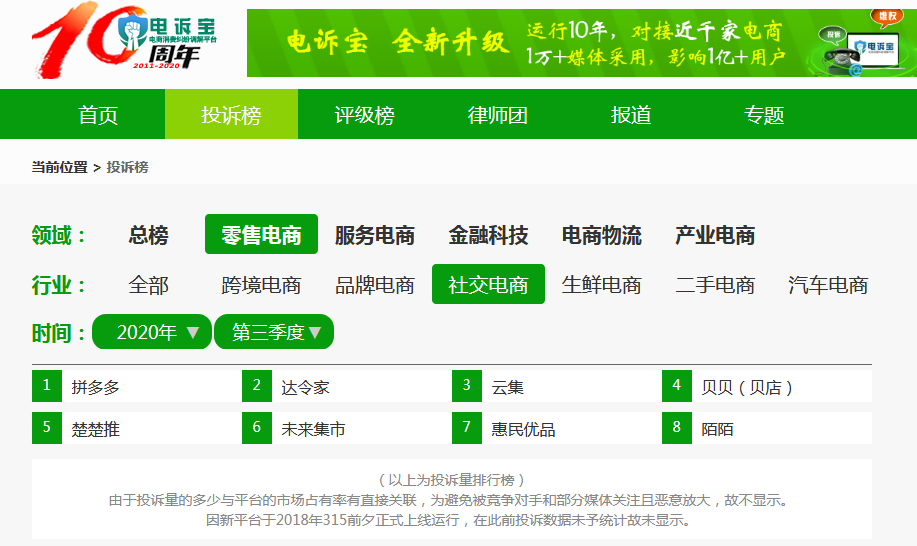Viewport: 917px width, 546px height.
Task: Click the green rank badge numbered 4
Action: coord(677,386)
